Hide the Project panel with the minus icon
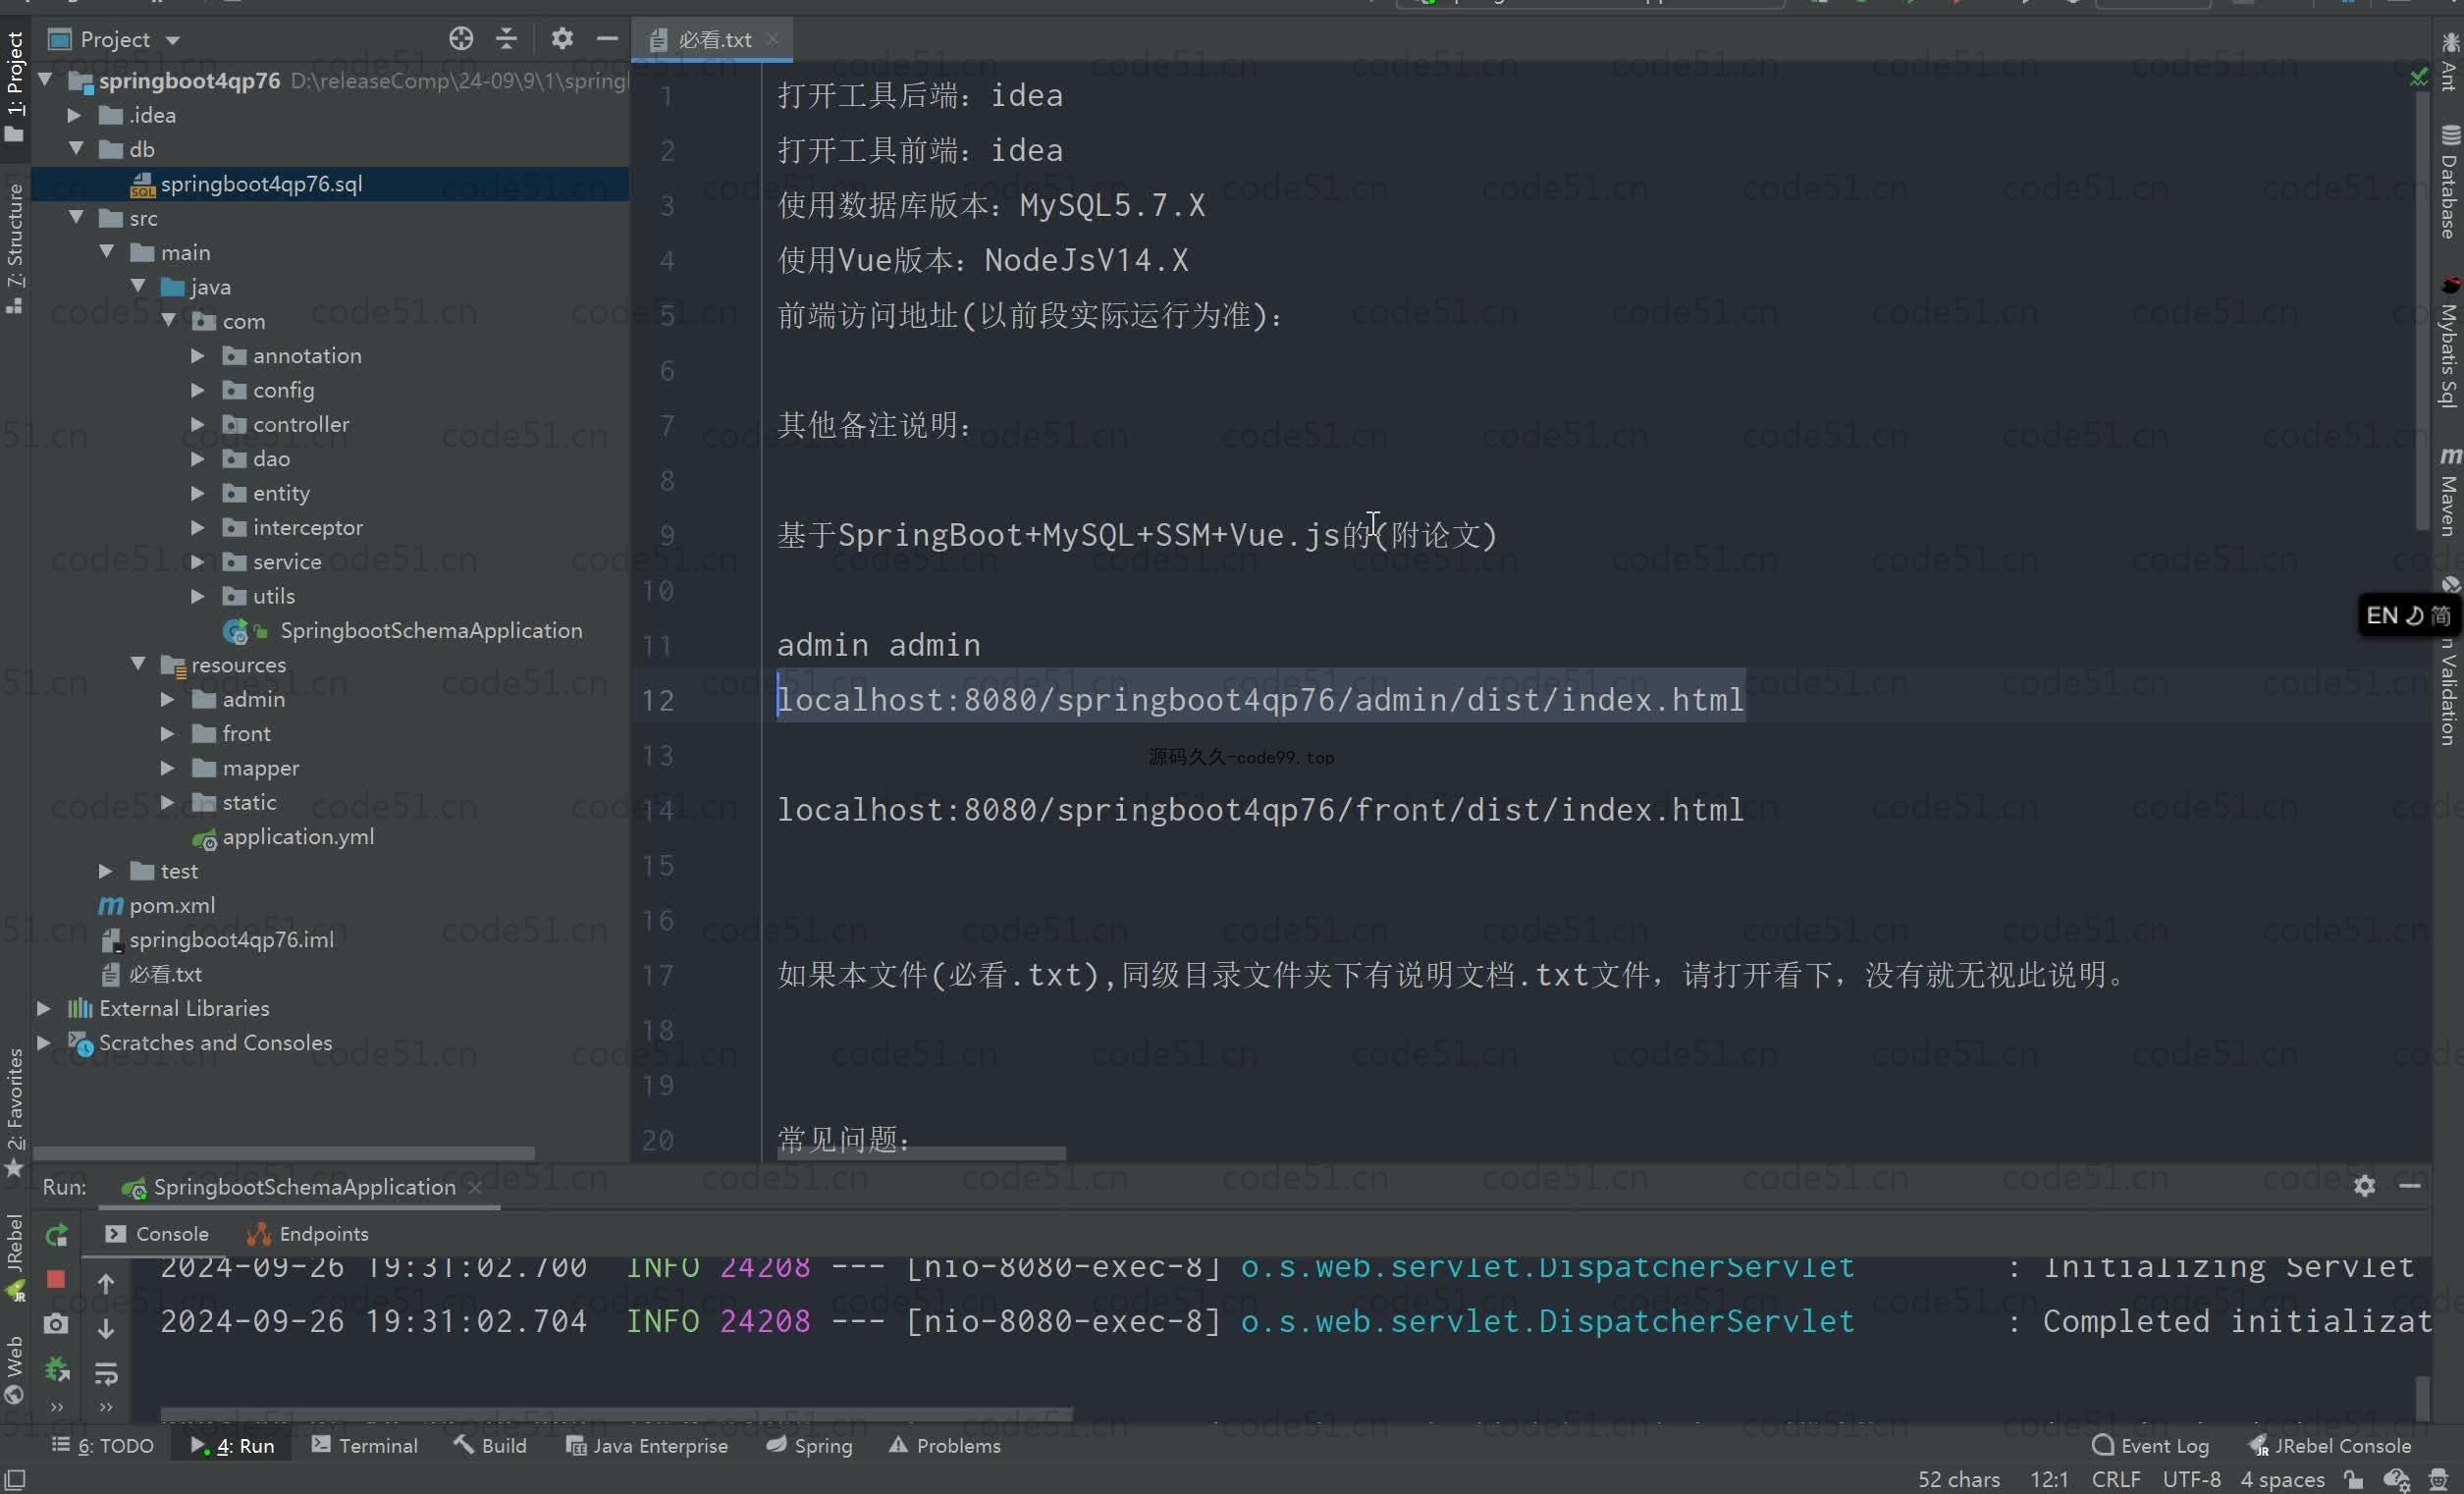The height and width of the screenshot is (1494, 2464). click(x=607, y=39)
